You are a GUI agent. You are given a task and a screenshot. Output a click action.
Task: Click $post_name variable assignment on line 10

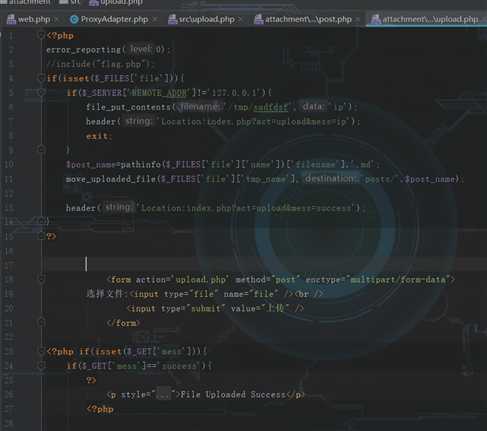[x=91, y=165]
